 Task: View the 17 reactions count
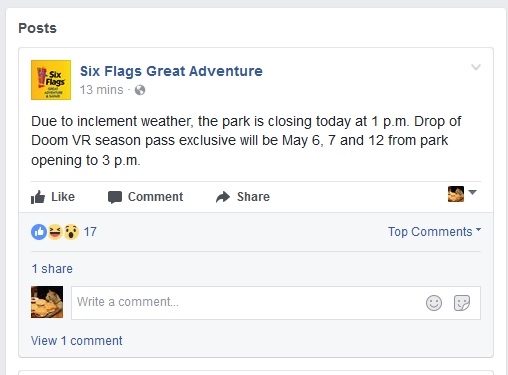point(90,232)
